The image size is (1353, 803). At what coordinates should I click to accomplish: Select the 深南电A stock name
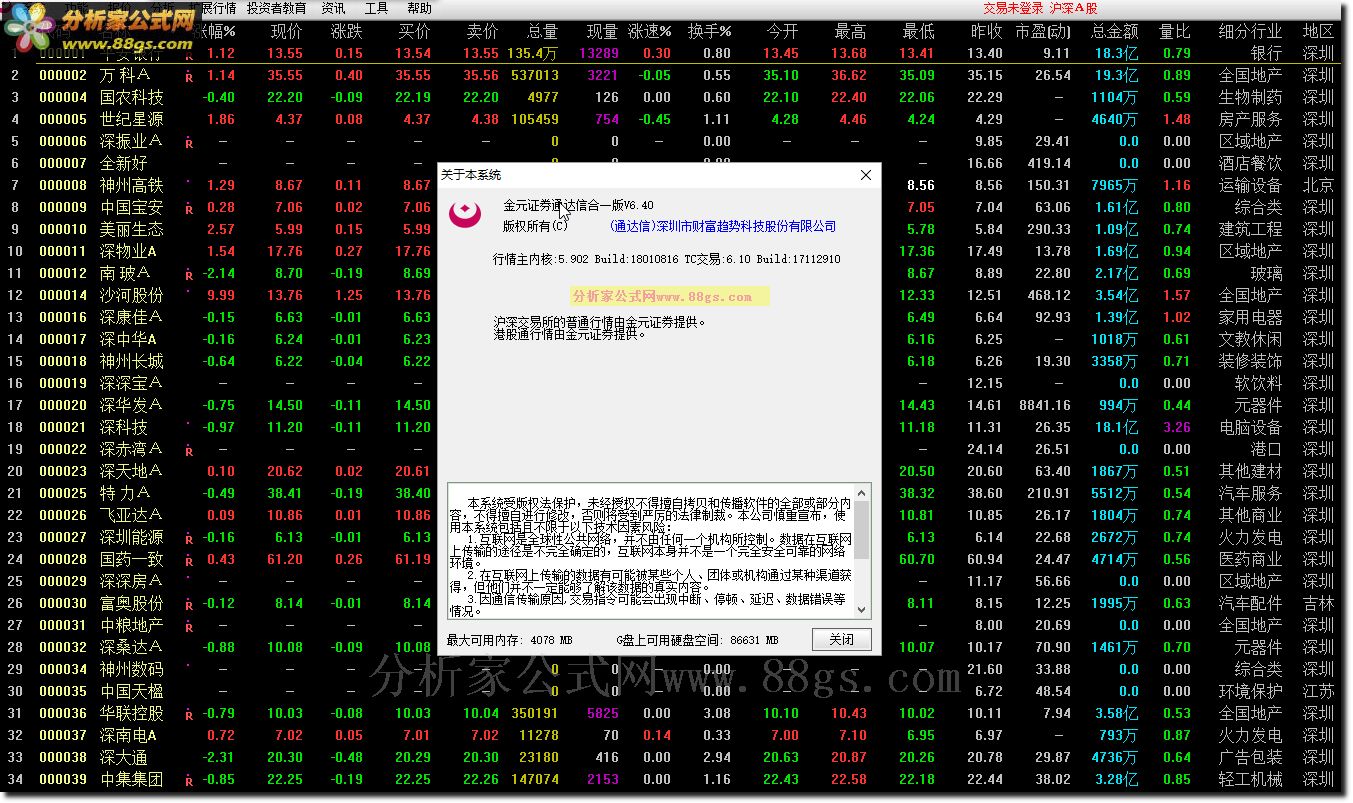128,736
